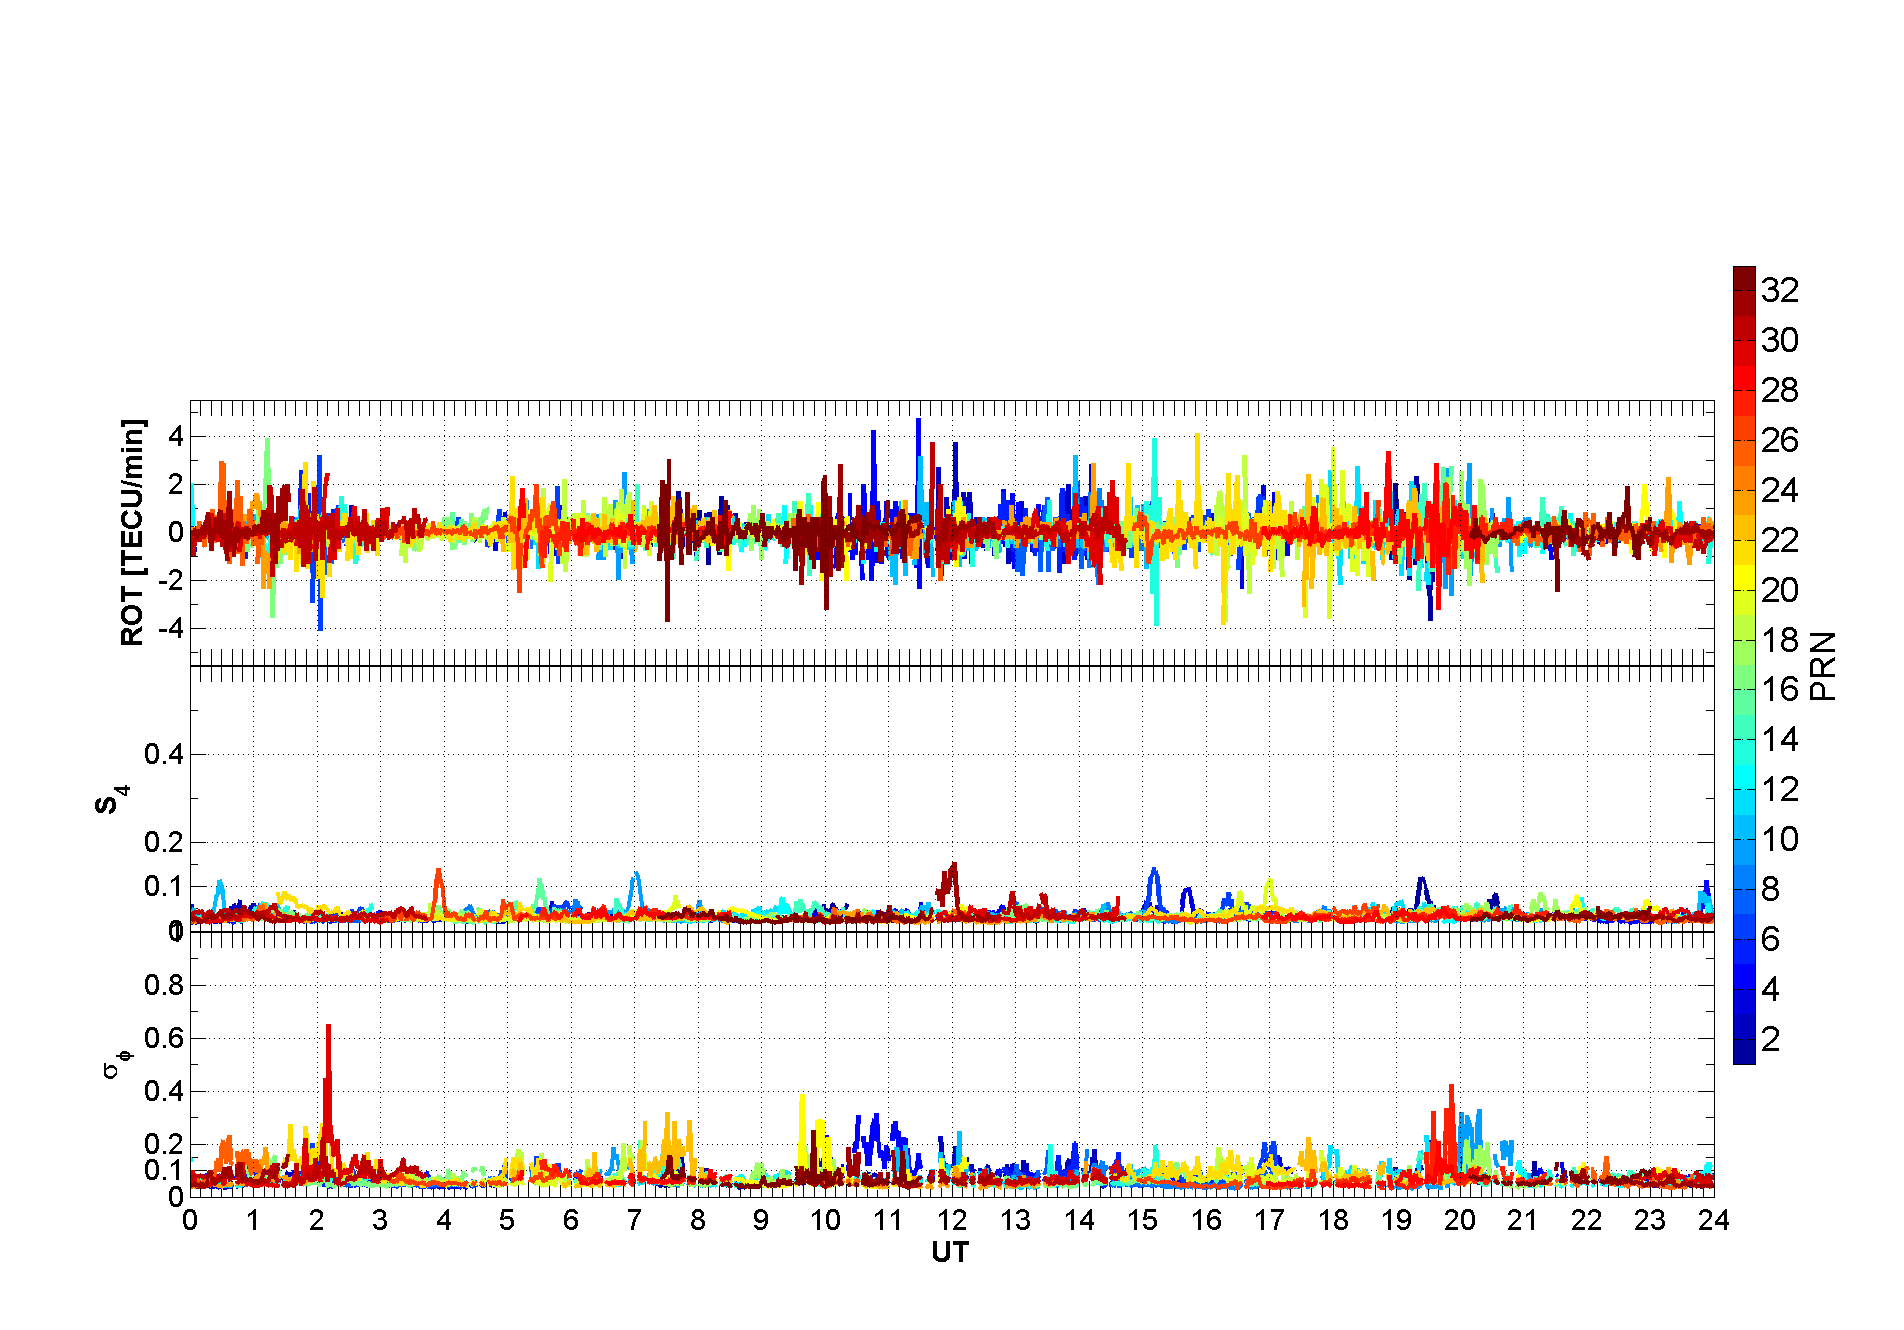Select PRN colorbar tick label 2
This screenshot has width=1904, height=1330.
point(1771,1039)
